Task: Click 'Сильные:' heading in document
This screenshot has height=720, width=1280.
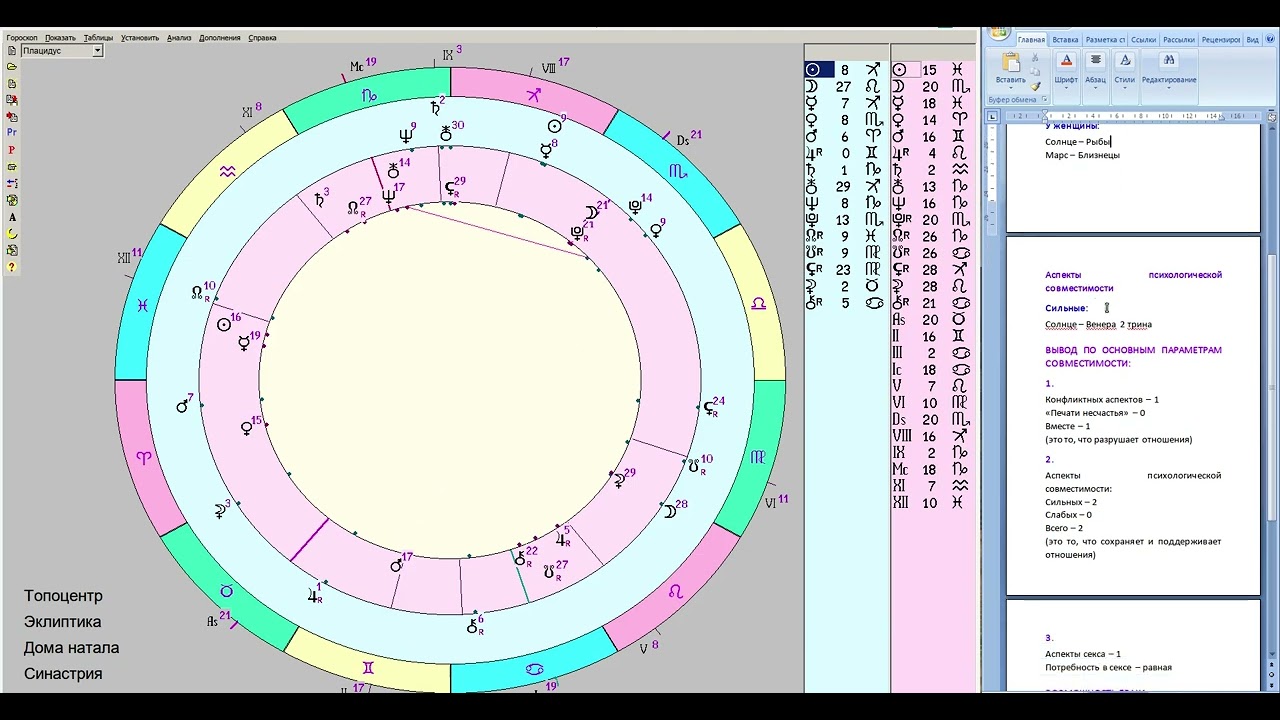Action: click(1066, 308)
